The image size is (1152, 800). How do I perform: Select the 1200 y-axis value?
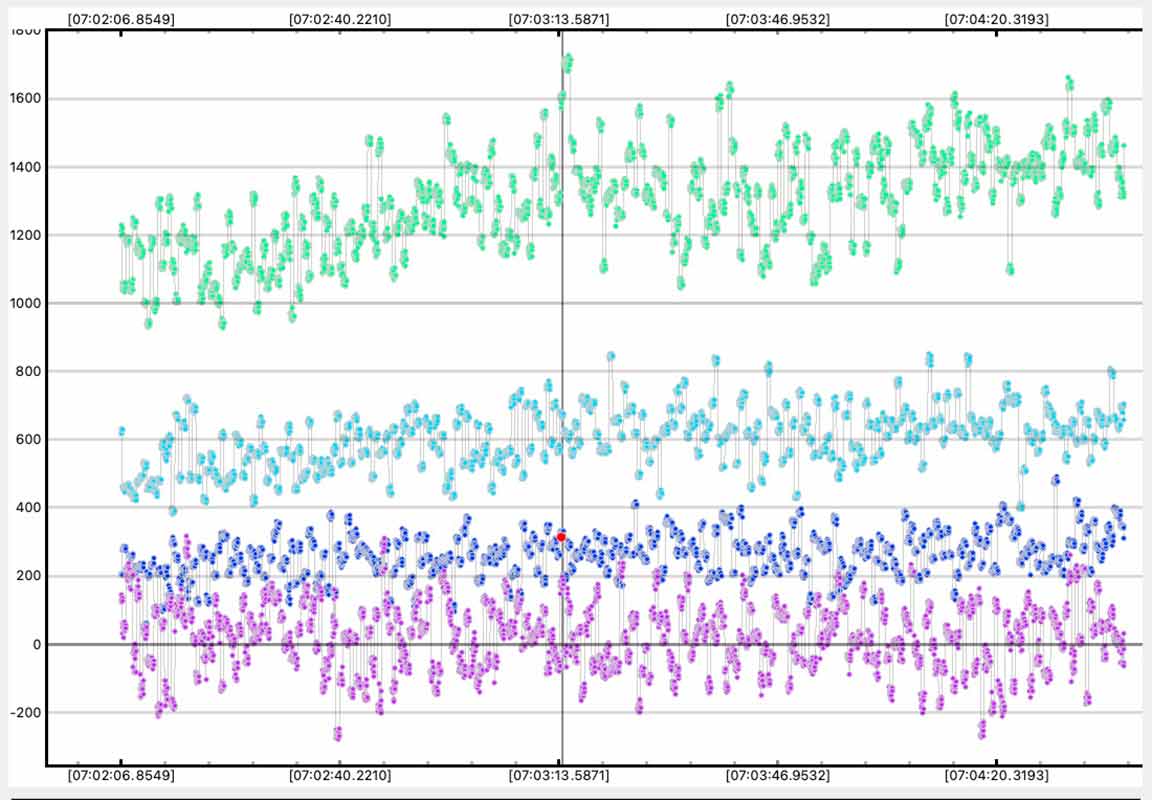click(x=26, y=236)
